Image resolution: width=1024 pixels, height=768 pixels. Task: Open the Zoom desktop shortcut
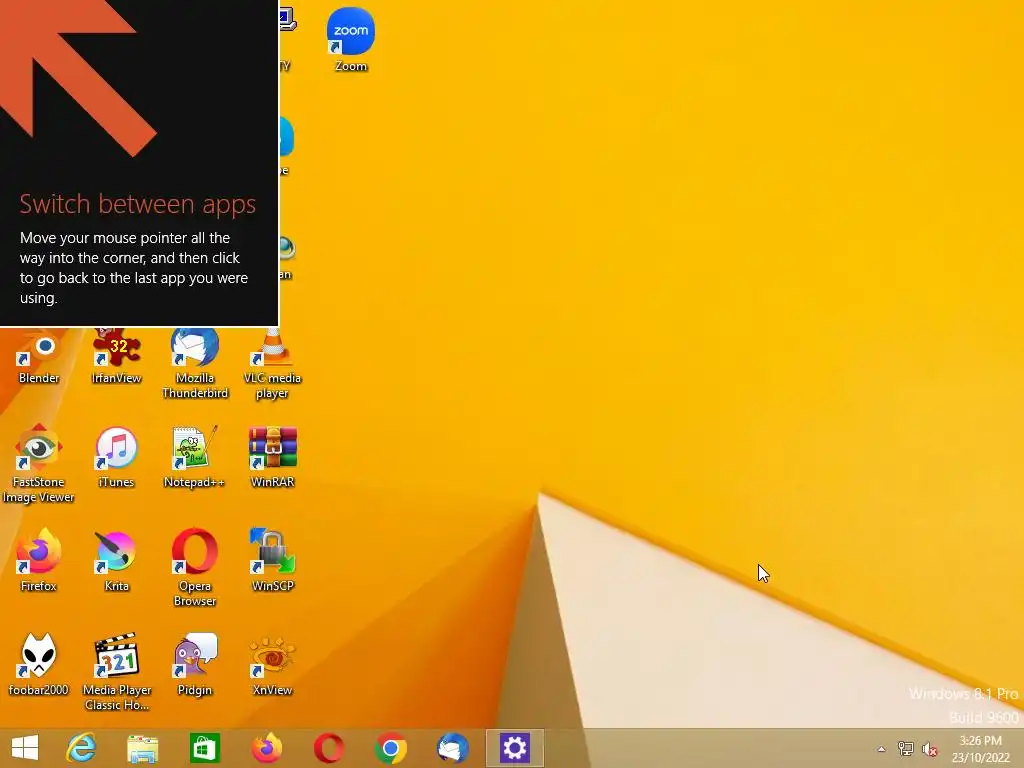(x=351, y=39)
